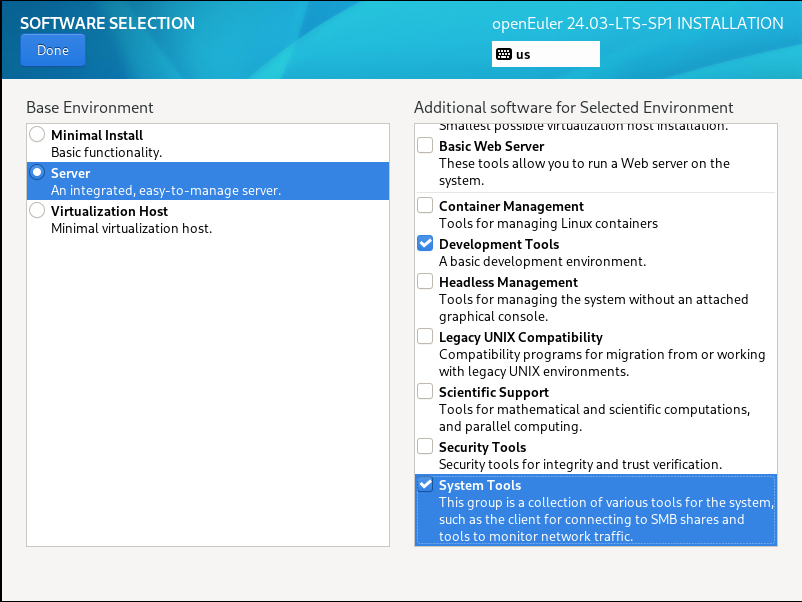Image resolution: width=802 pixels, height=602 pixels.
Task: Select the Server radio button
Action: [37, 172]
